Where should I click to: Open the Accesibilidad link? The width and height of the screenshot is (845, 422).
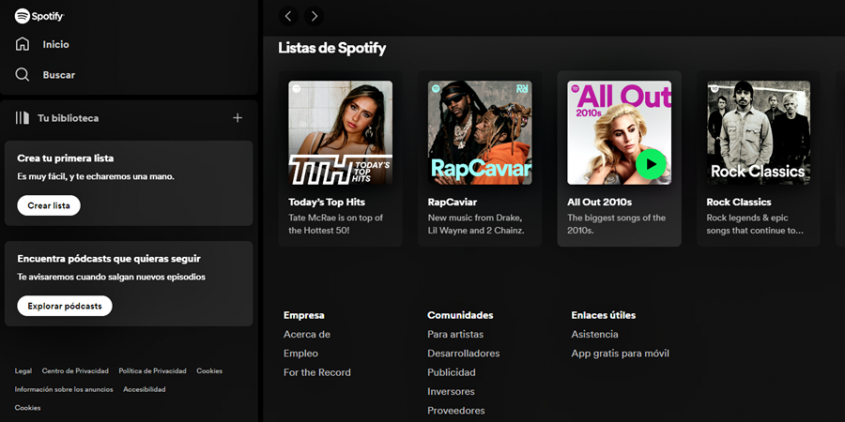[x=144, y=389]
